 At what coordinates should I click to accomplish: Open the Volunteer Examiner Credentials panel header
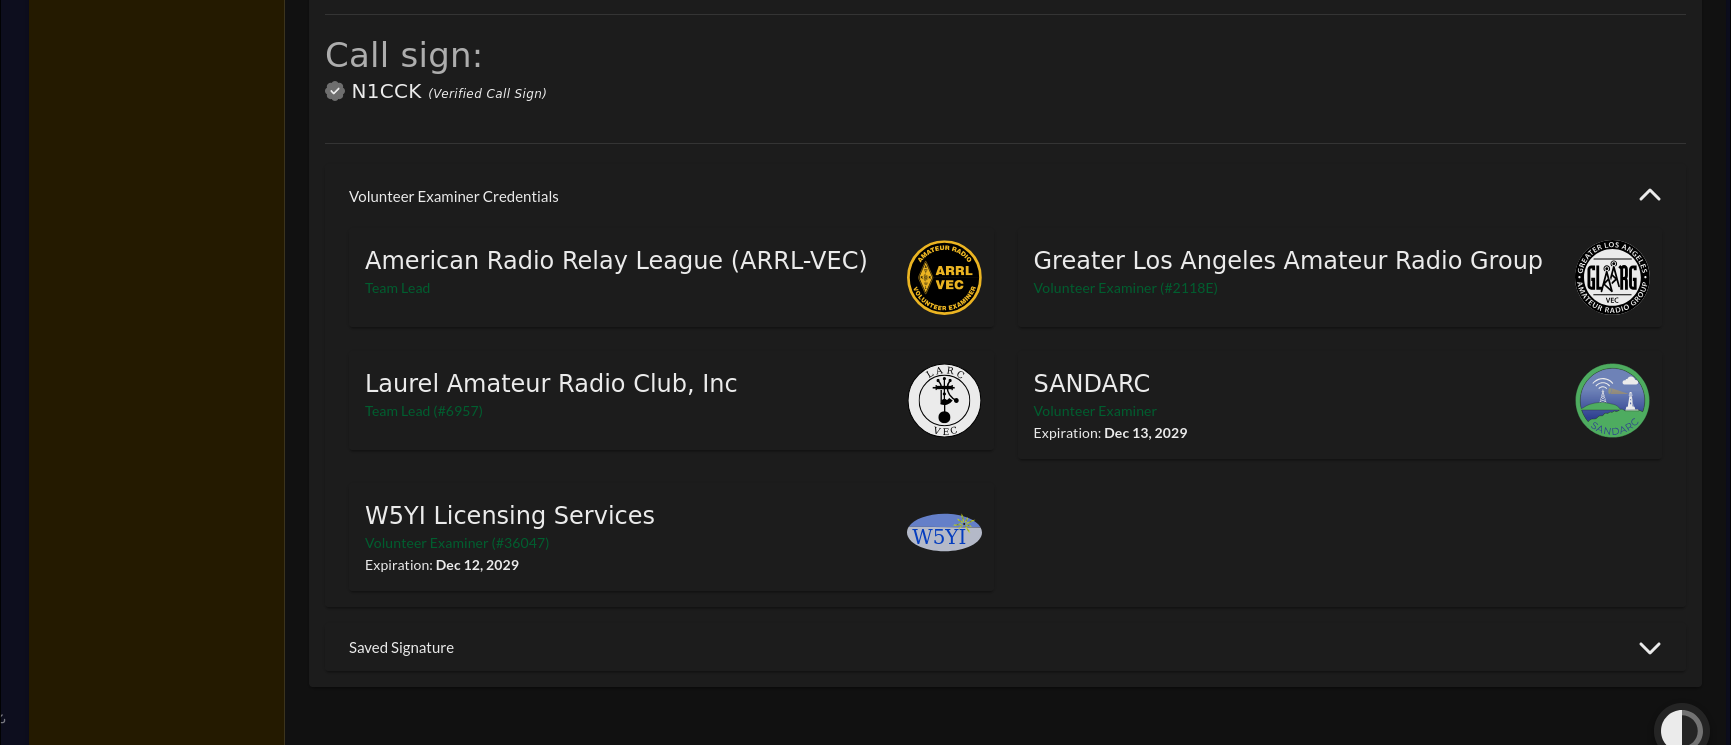click(x=1005, y=196)
